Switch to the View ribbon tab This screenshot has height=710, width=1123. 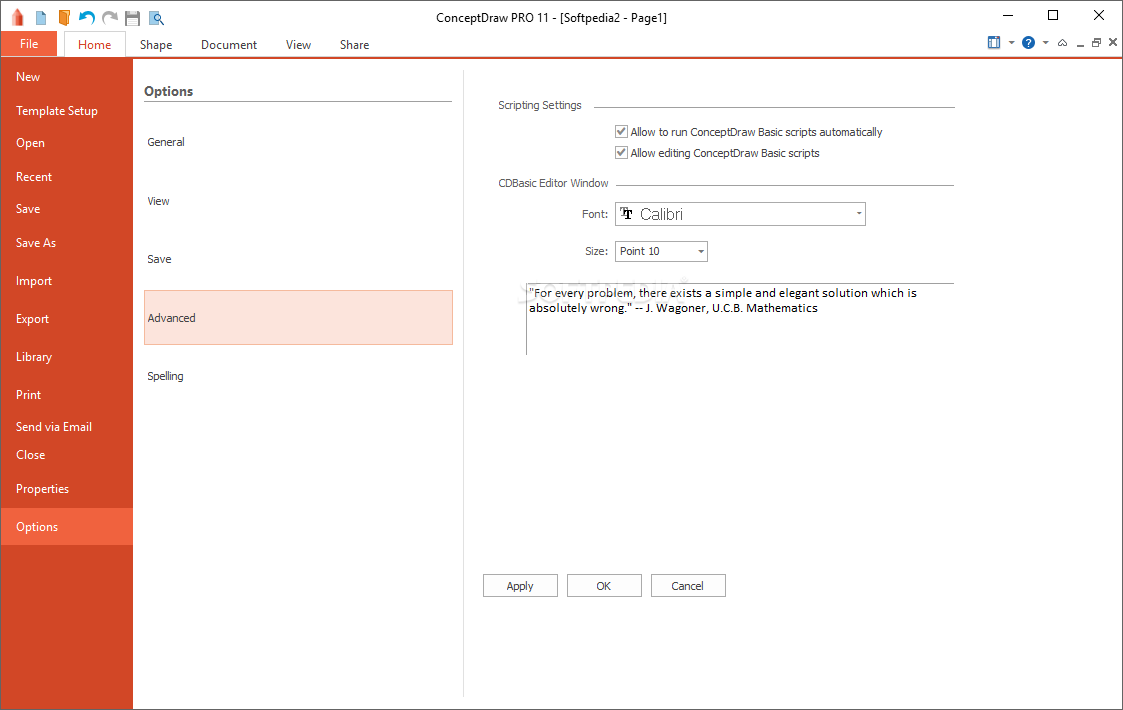[x=298, y=44]
